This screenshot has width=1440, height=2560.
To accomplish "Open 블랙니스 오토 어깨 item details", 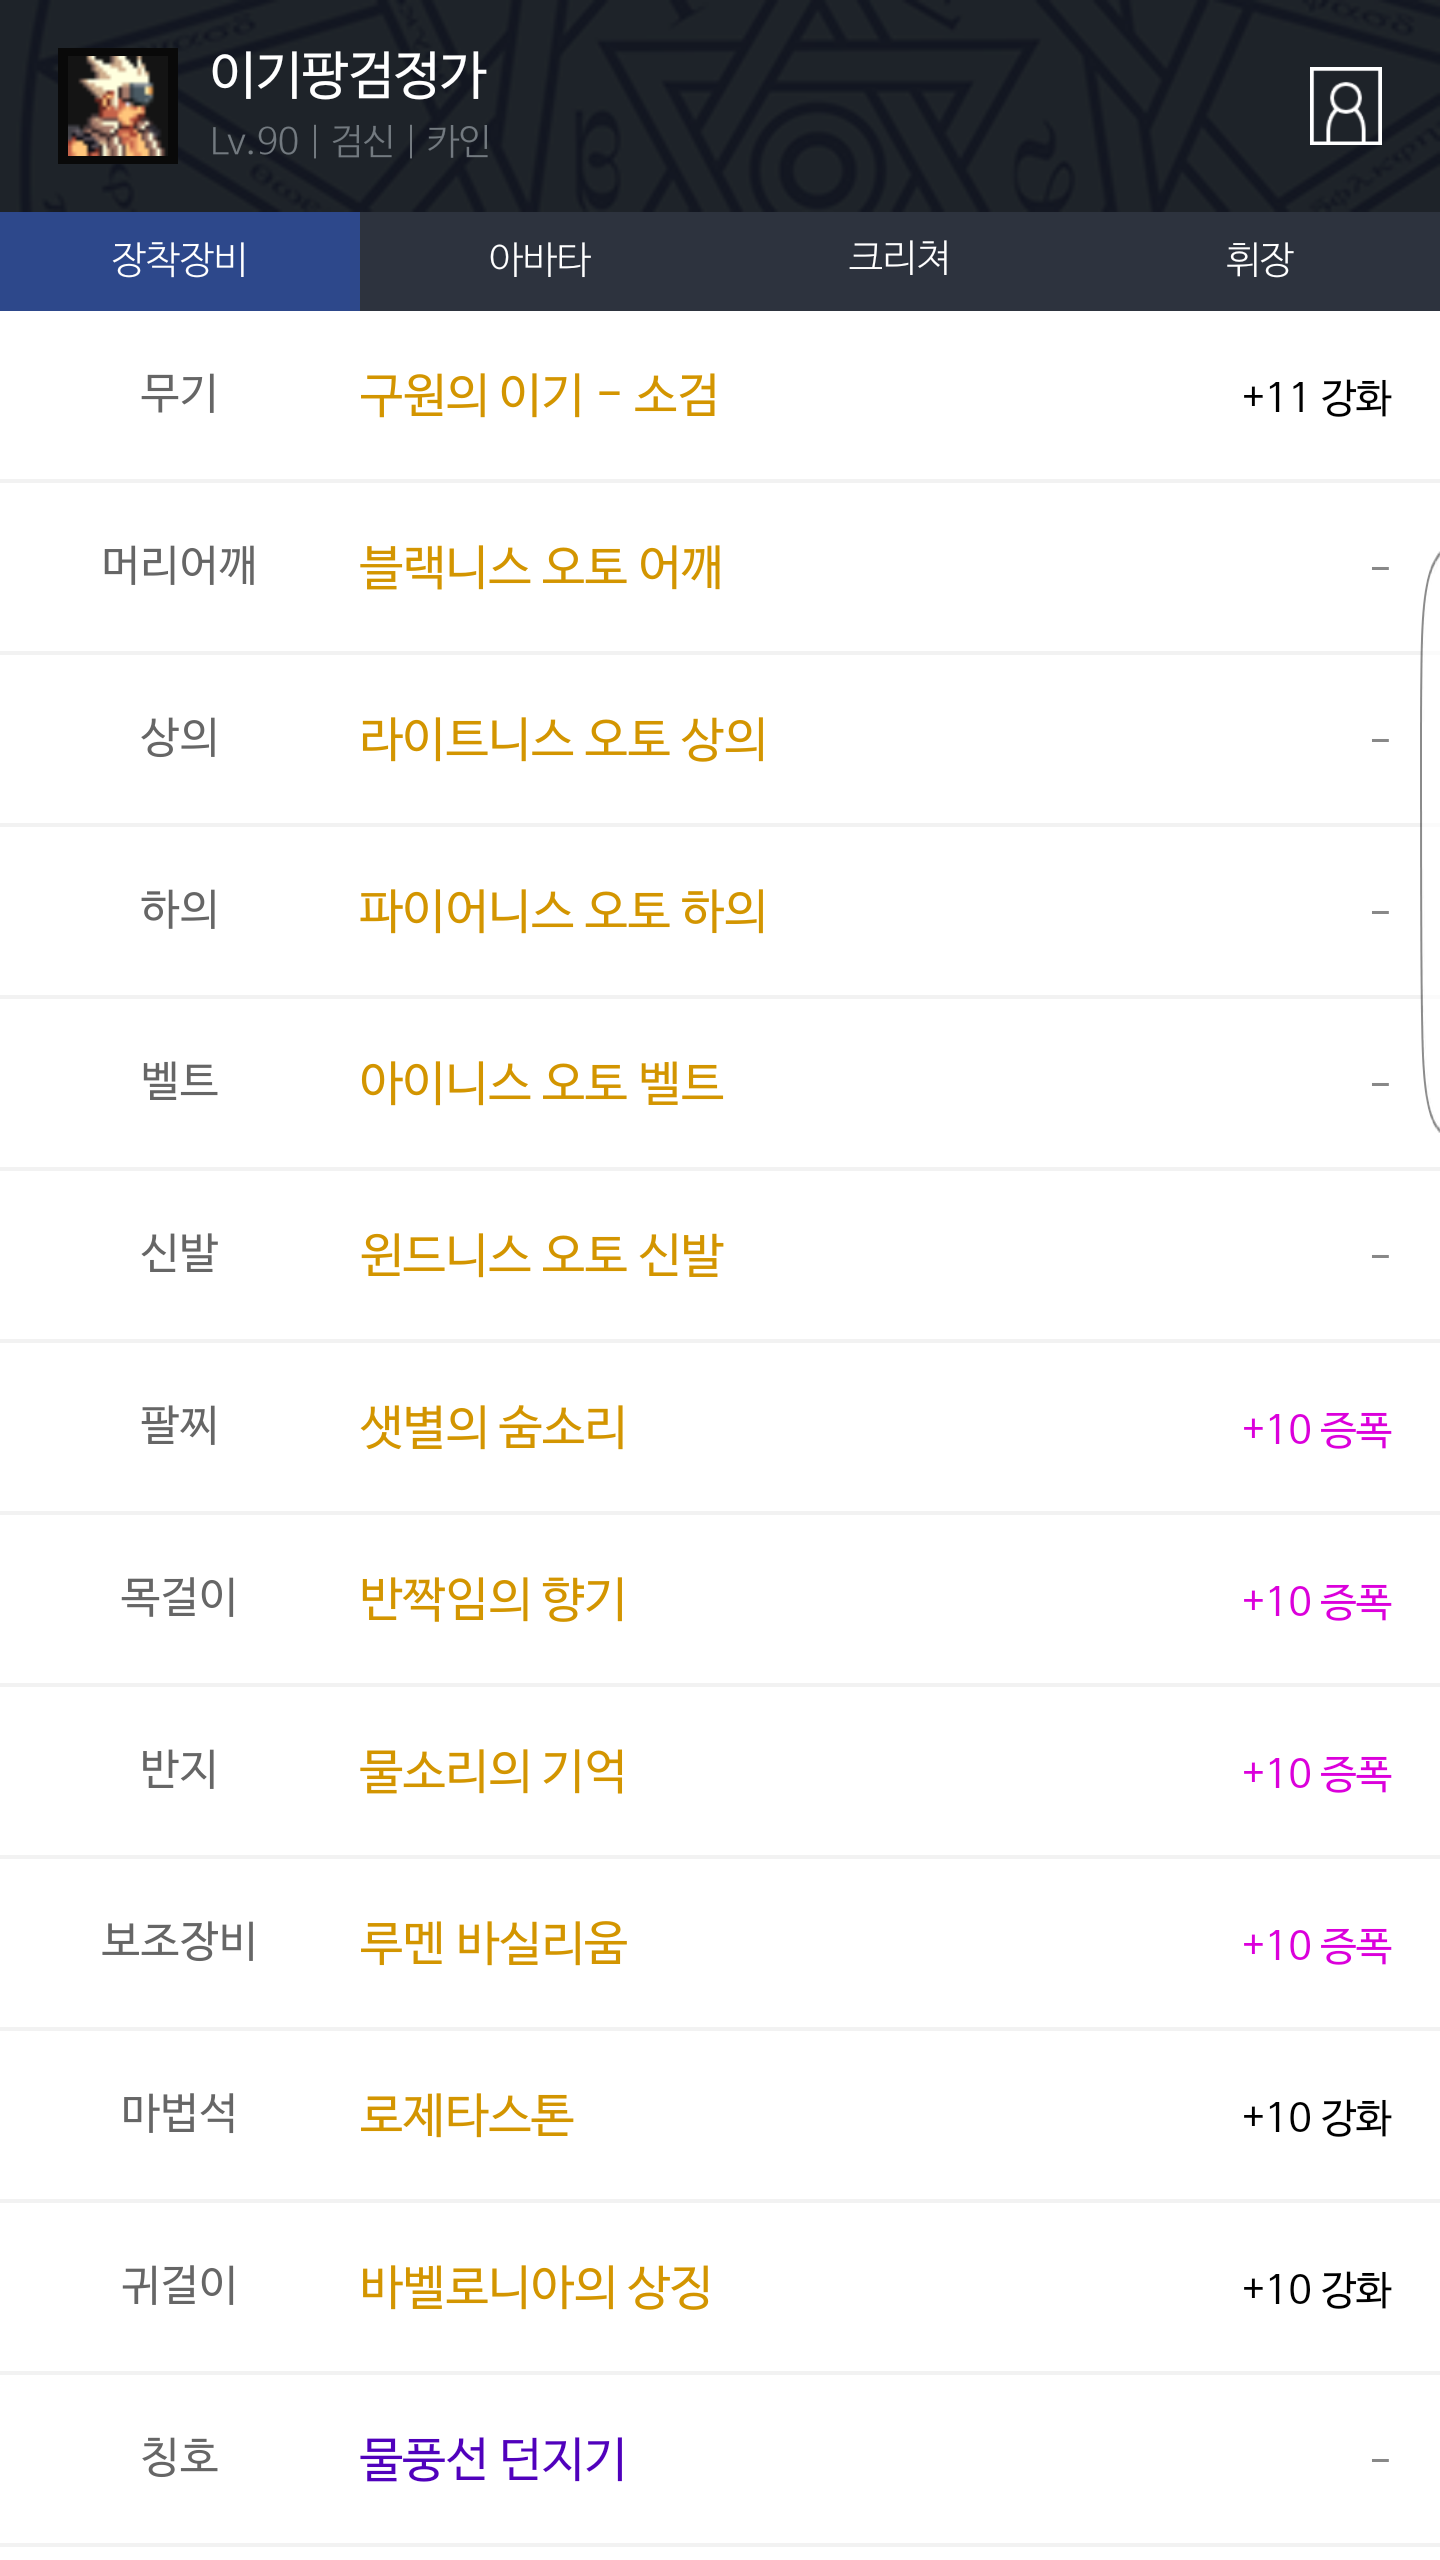I will point(541,567).
